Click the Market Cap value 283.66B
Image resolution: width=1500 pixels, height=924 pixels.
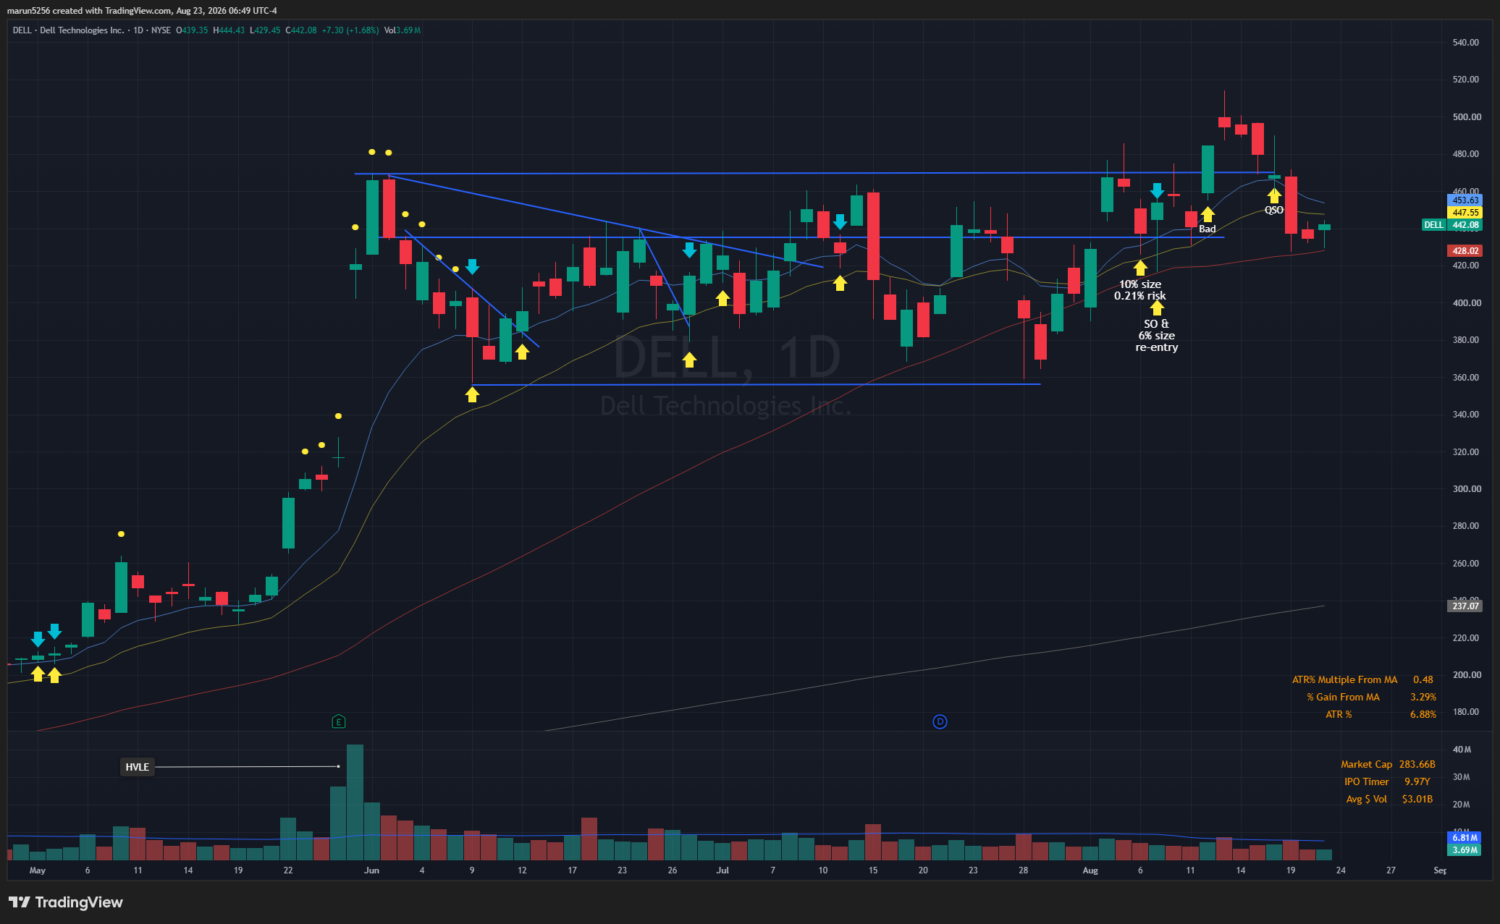[x=1417, y=765]
